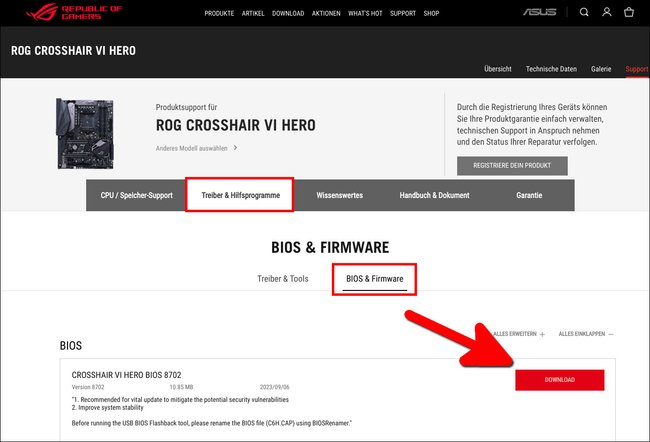Click the motherboard product thumbnail
The image size is (650, 442).
point(85,134)
